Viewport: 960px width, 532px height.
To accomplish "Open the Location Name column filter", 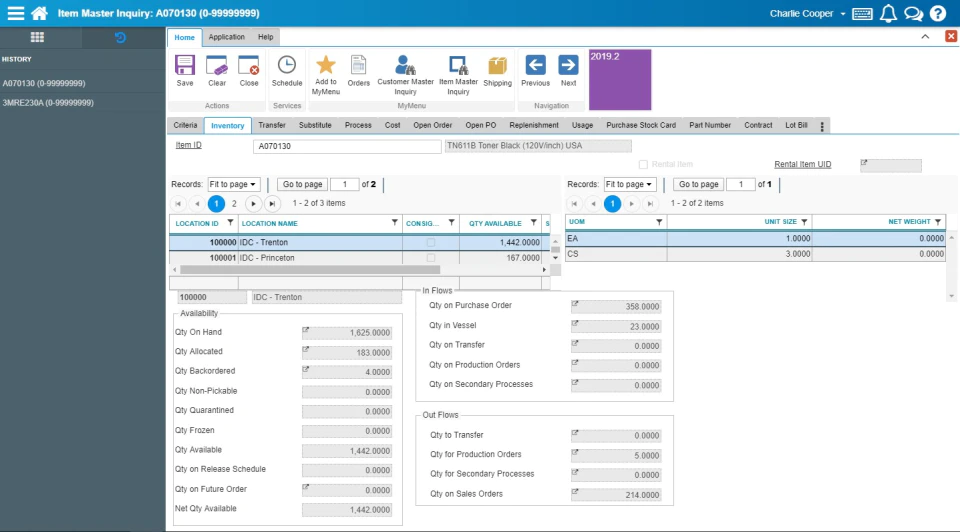I will tap(394, 223).
